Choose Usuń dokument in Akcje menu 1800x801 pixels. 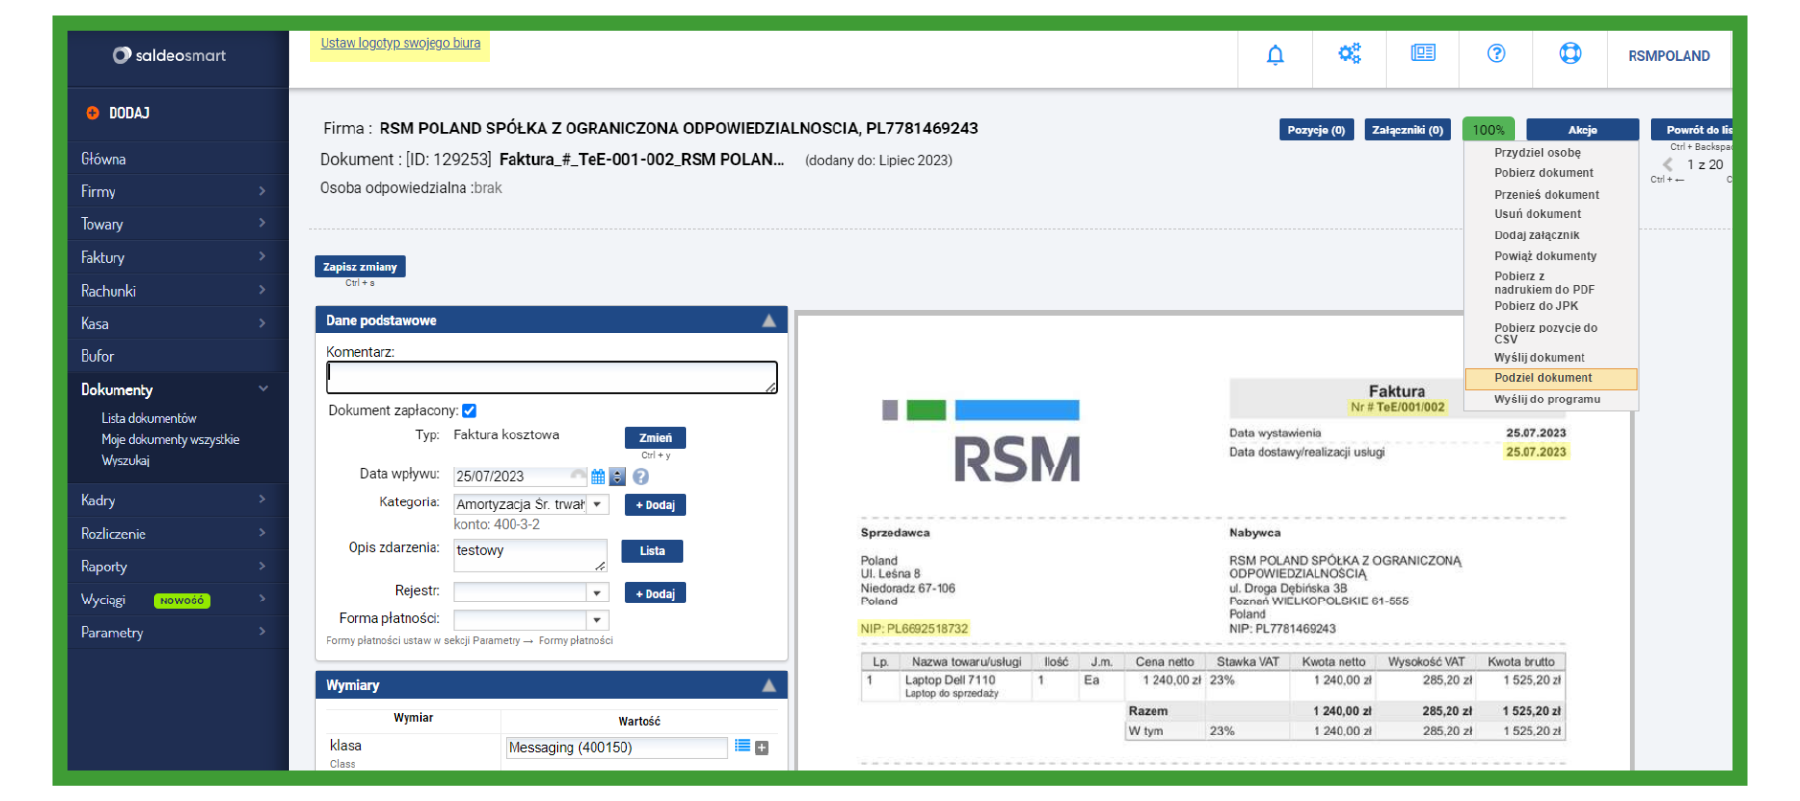1537,214
